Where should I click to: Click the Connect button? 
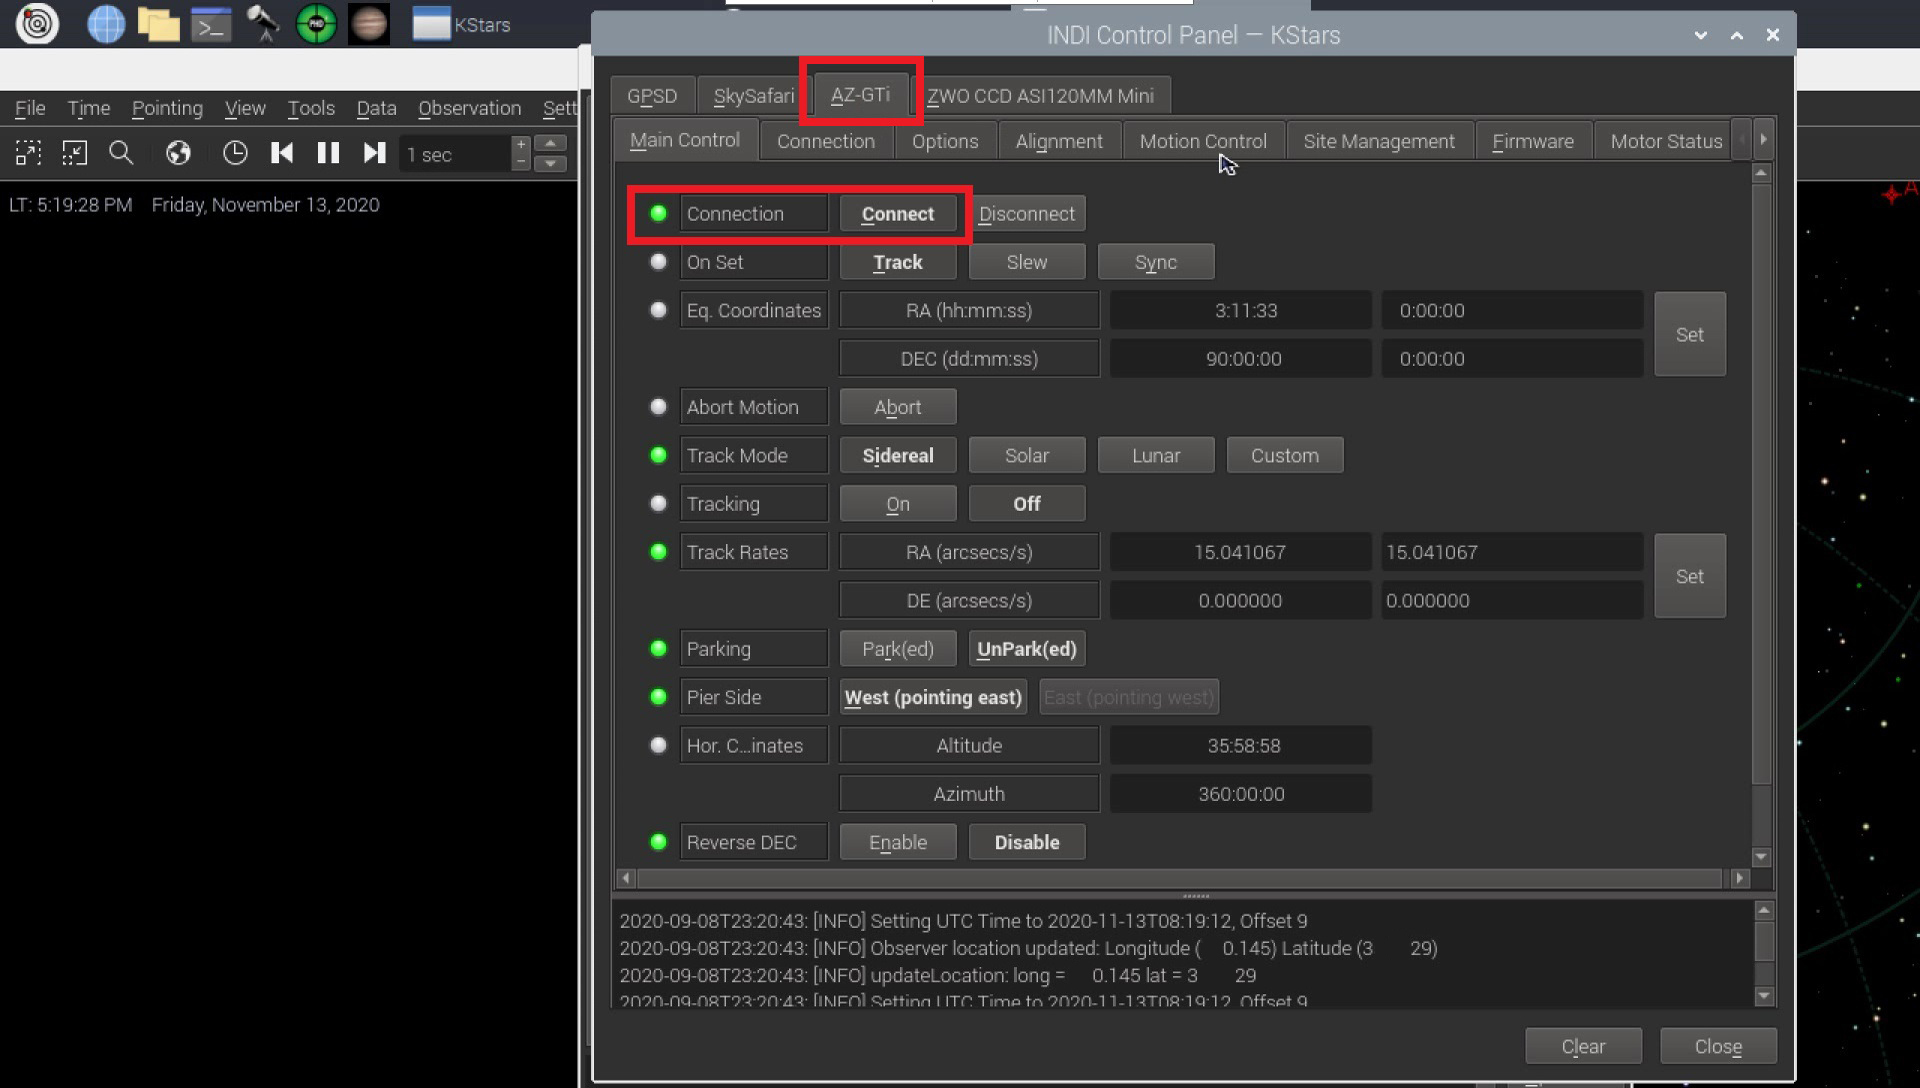click(898, 213)
